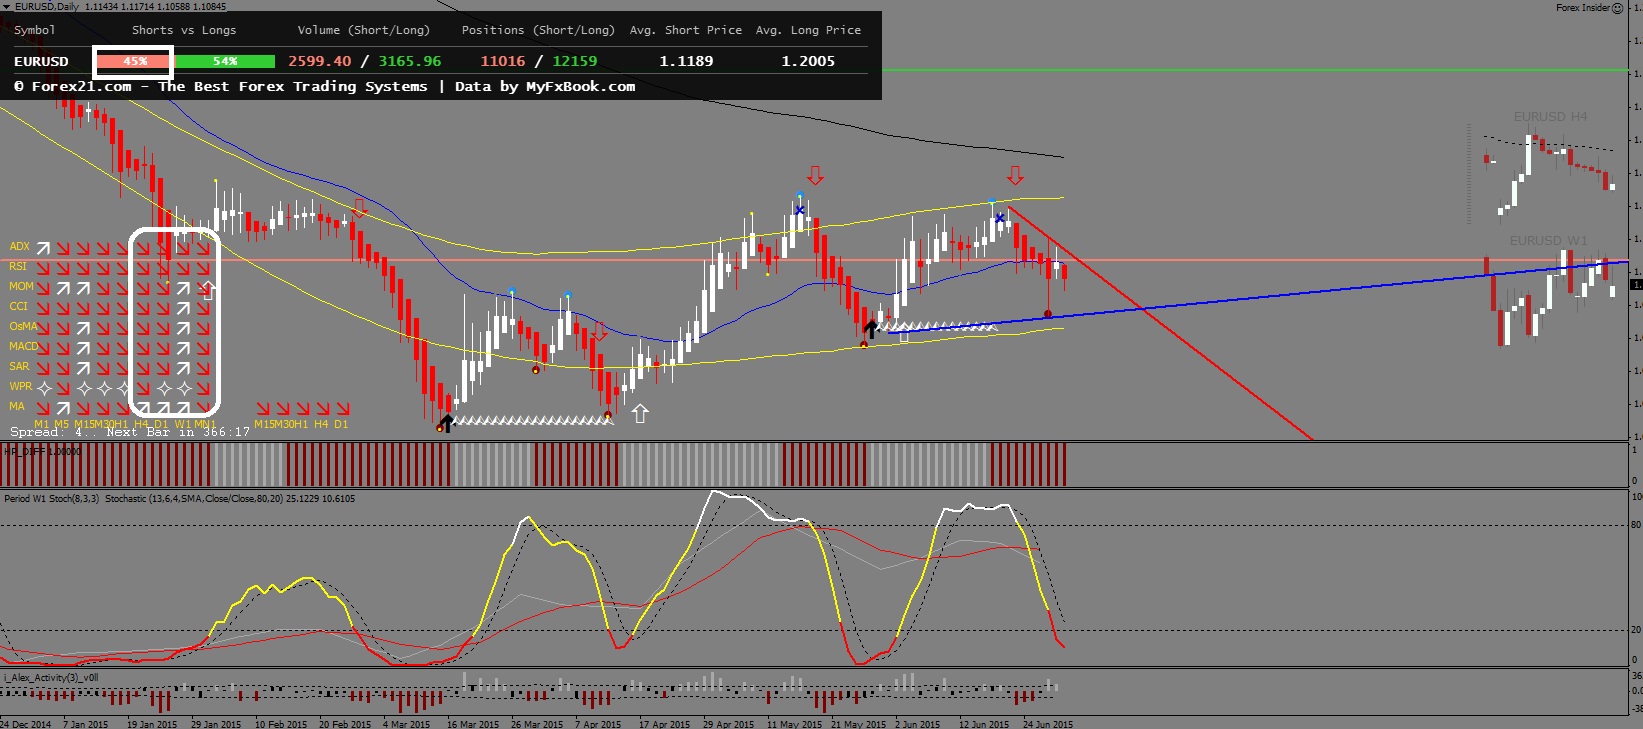Click the Forex Insider smiley face icon
The height and width of the screenshot is (729, 1643).
[x=1618, y=8]
